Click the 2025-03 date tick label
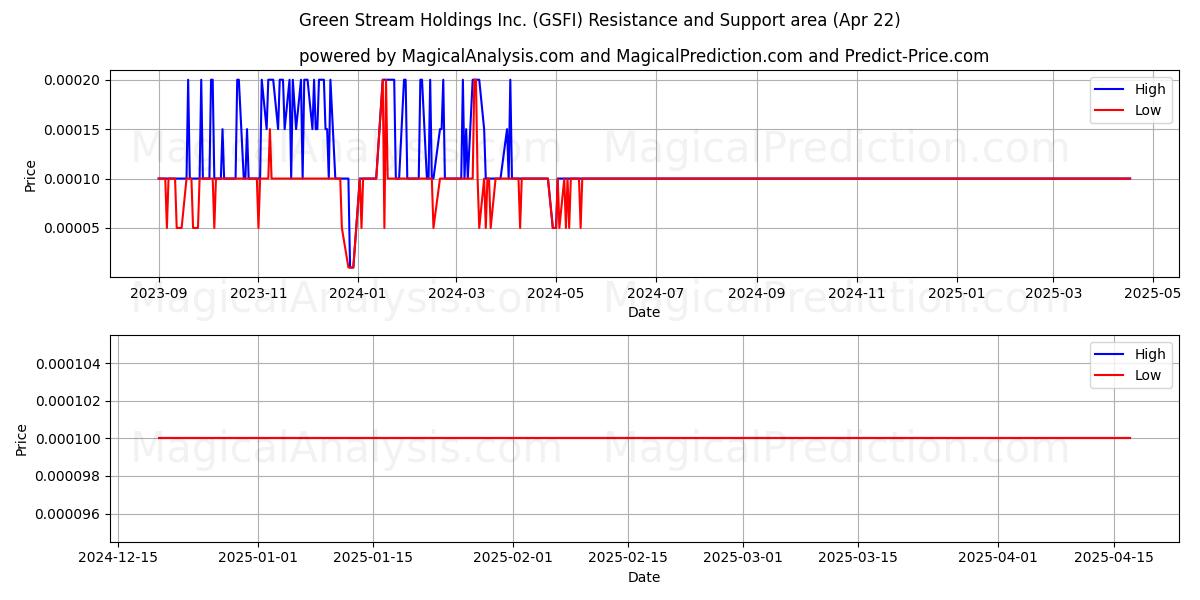The width and height of the screenshot is (1200, 600). [1052, 294]
